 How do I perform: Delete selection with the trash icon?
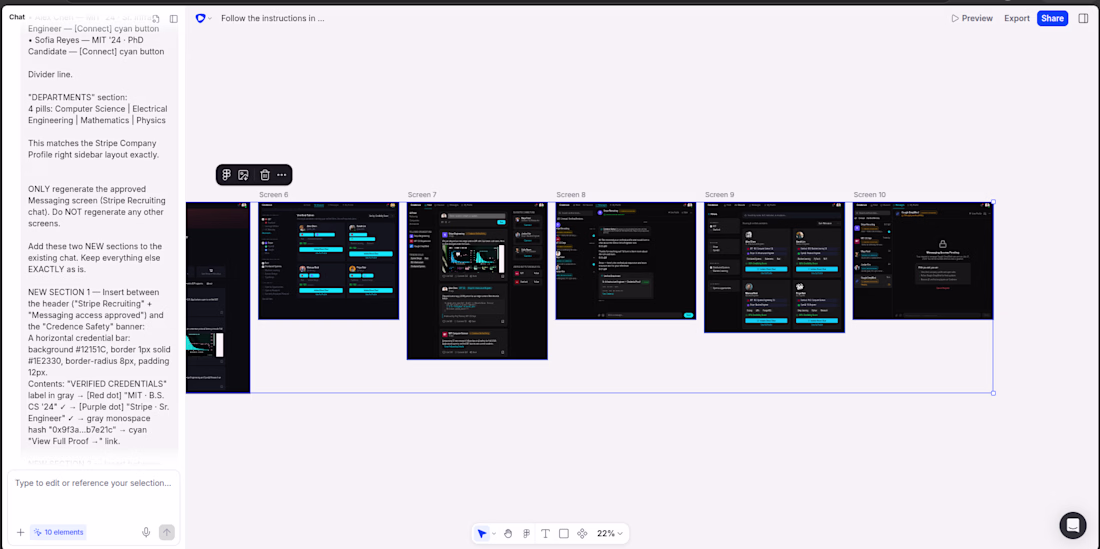[264, 175]
